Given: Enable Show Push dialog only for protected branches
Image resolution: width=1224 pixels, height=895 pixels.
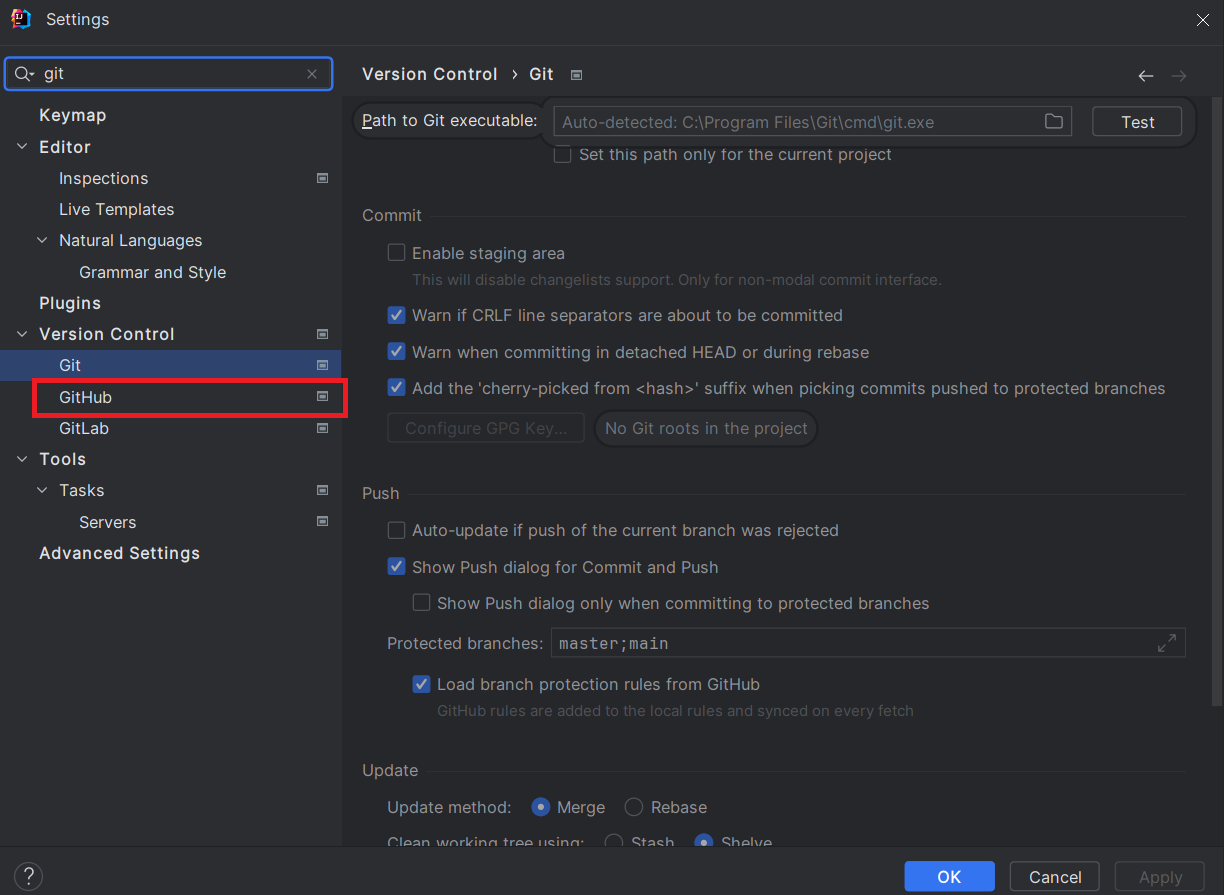Looking at the screenshot, I should pos(421,603).
